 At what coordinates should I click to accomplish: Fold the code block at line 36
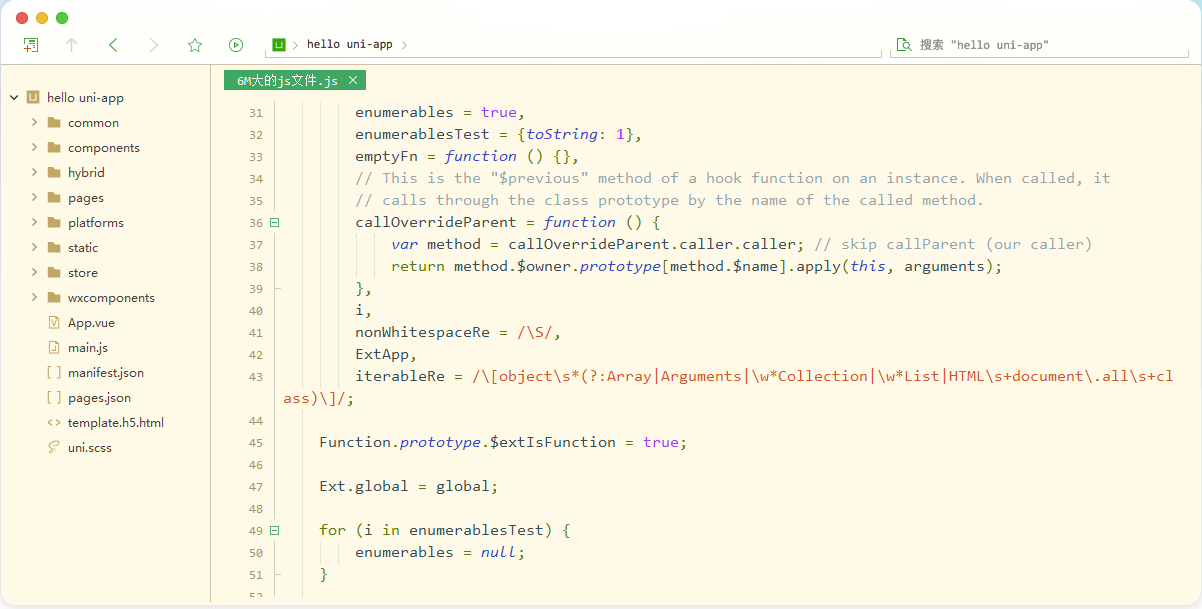pyautogui.click(x=274, y=223)
